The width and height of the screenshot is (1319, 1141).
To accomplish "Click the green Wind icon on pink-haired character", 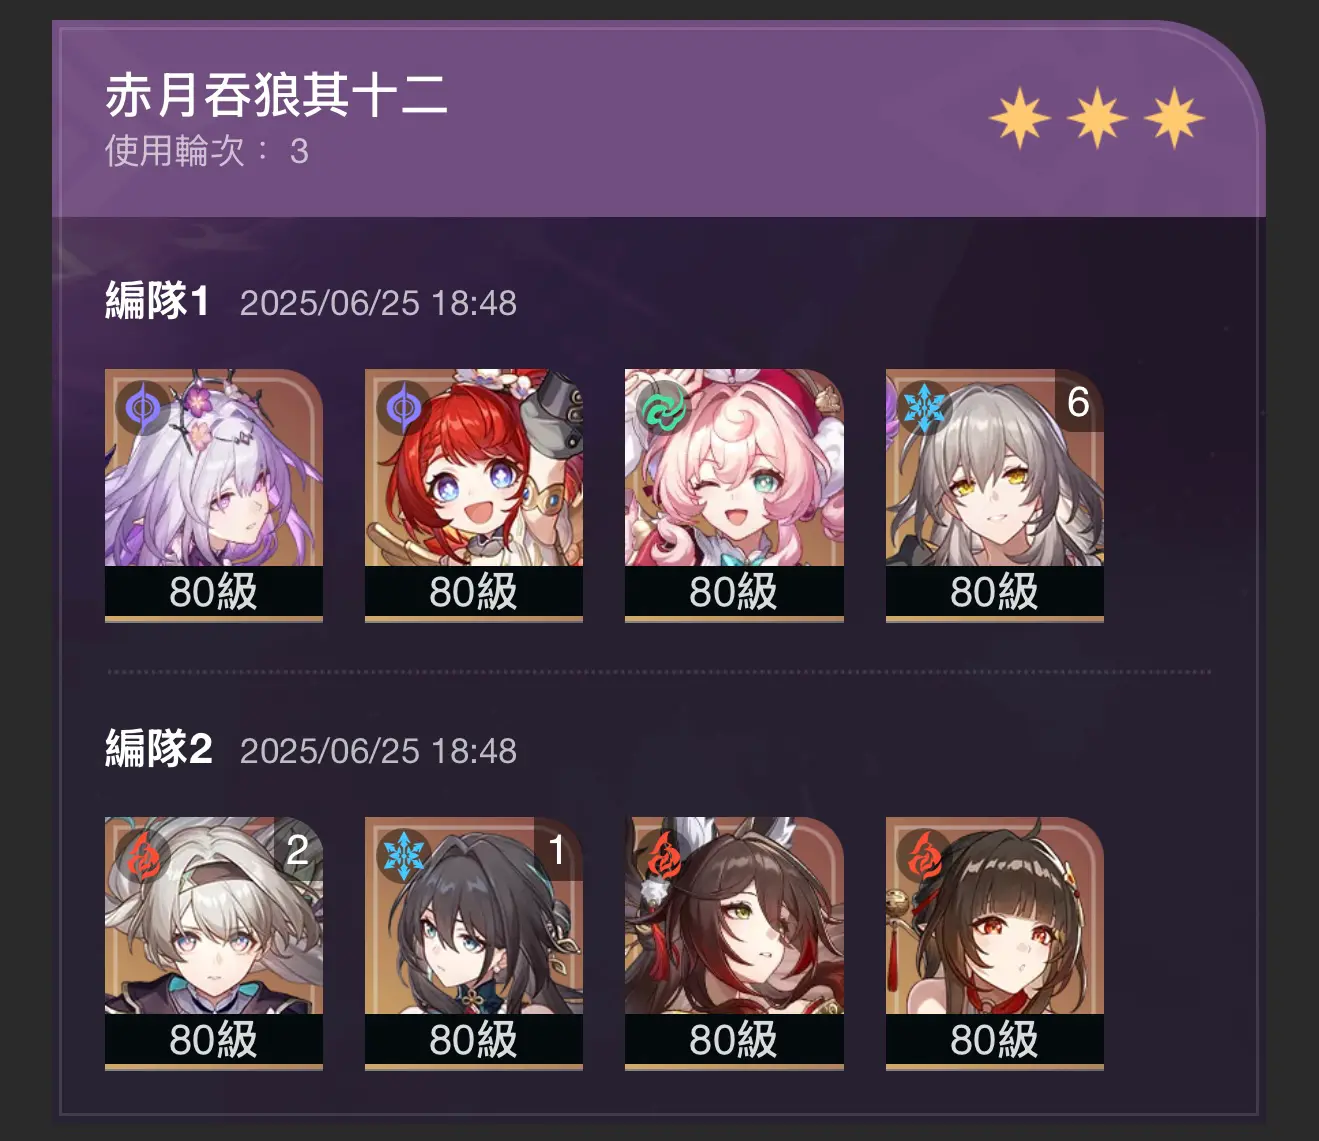I will (x=663, y=408).
